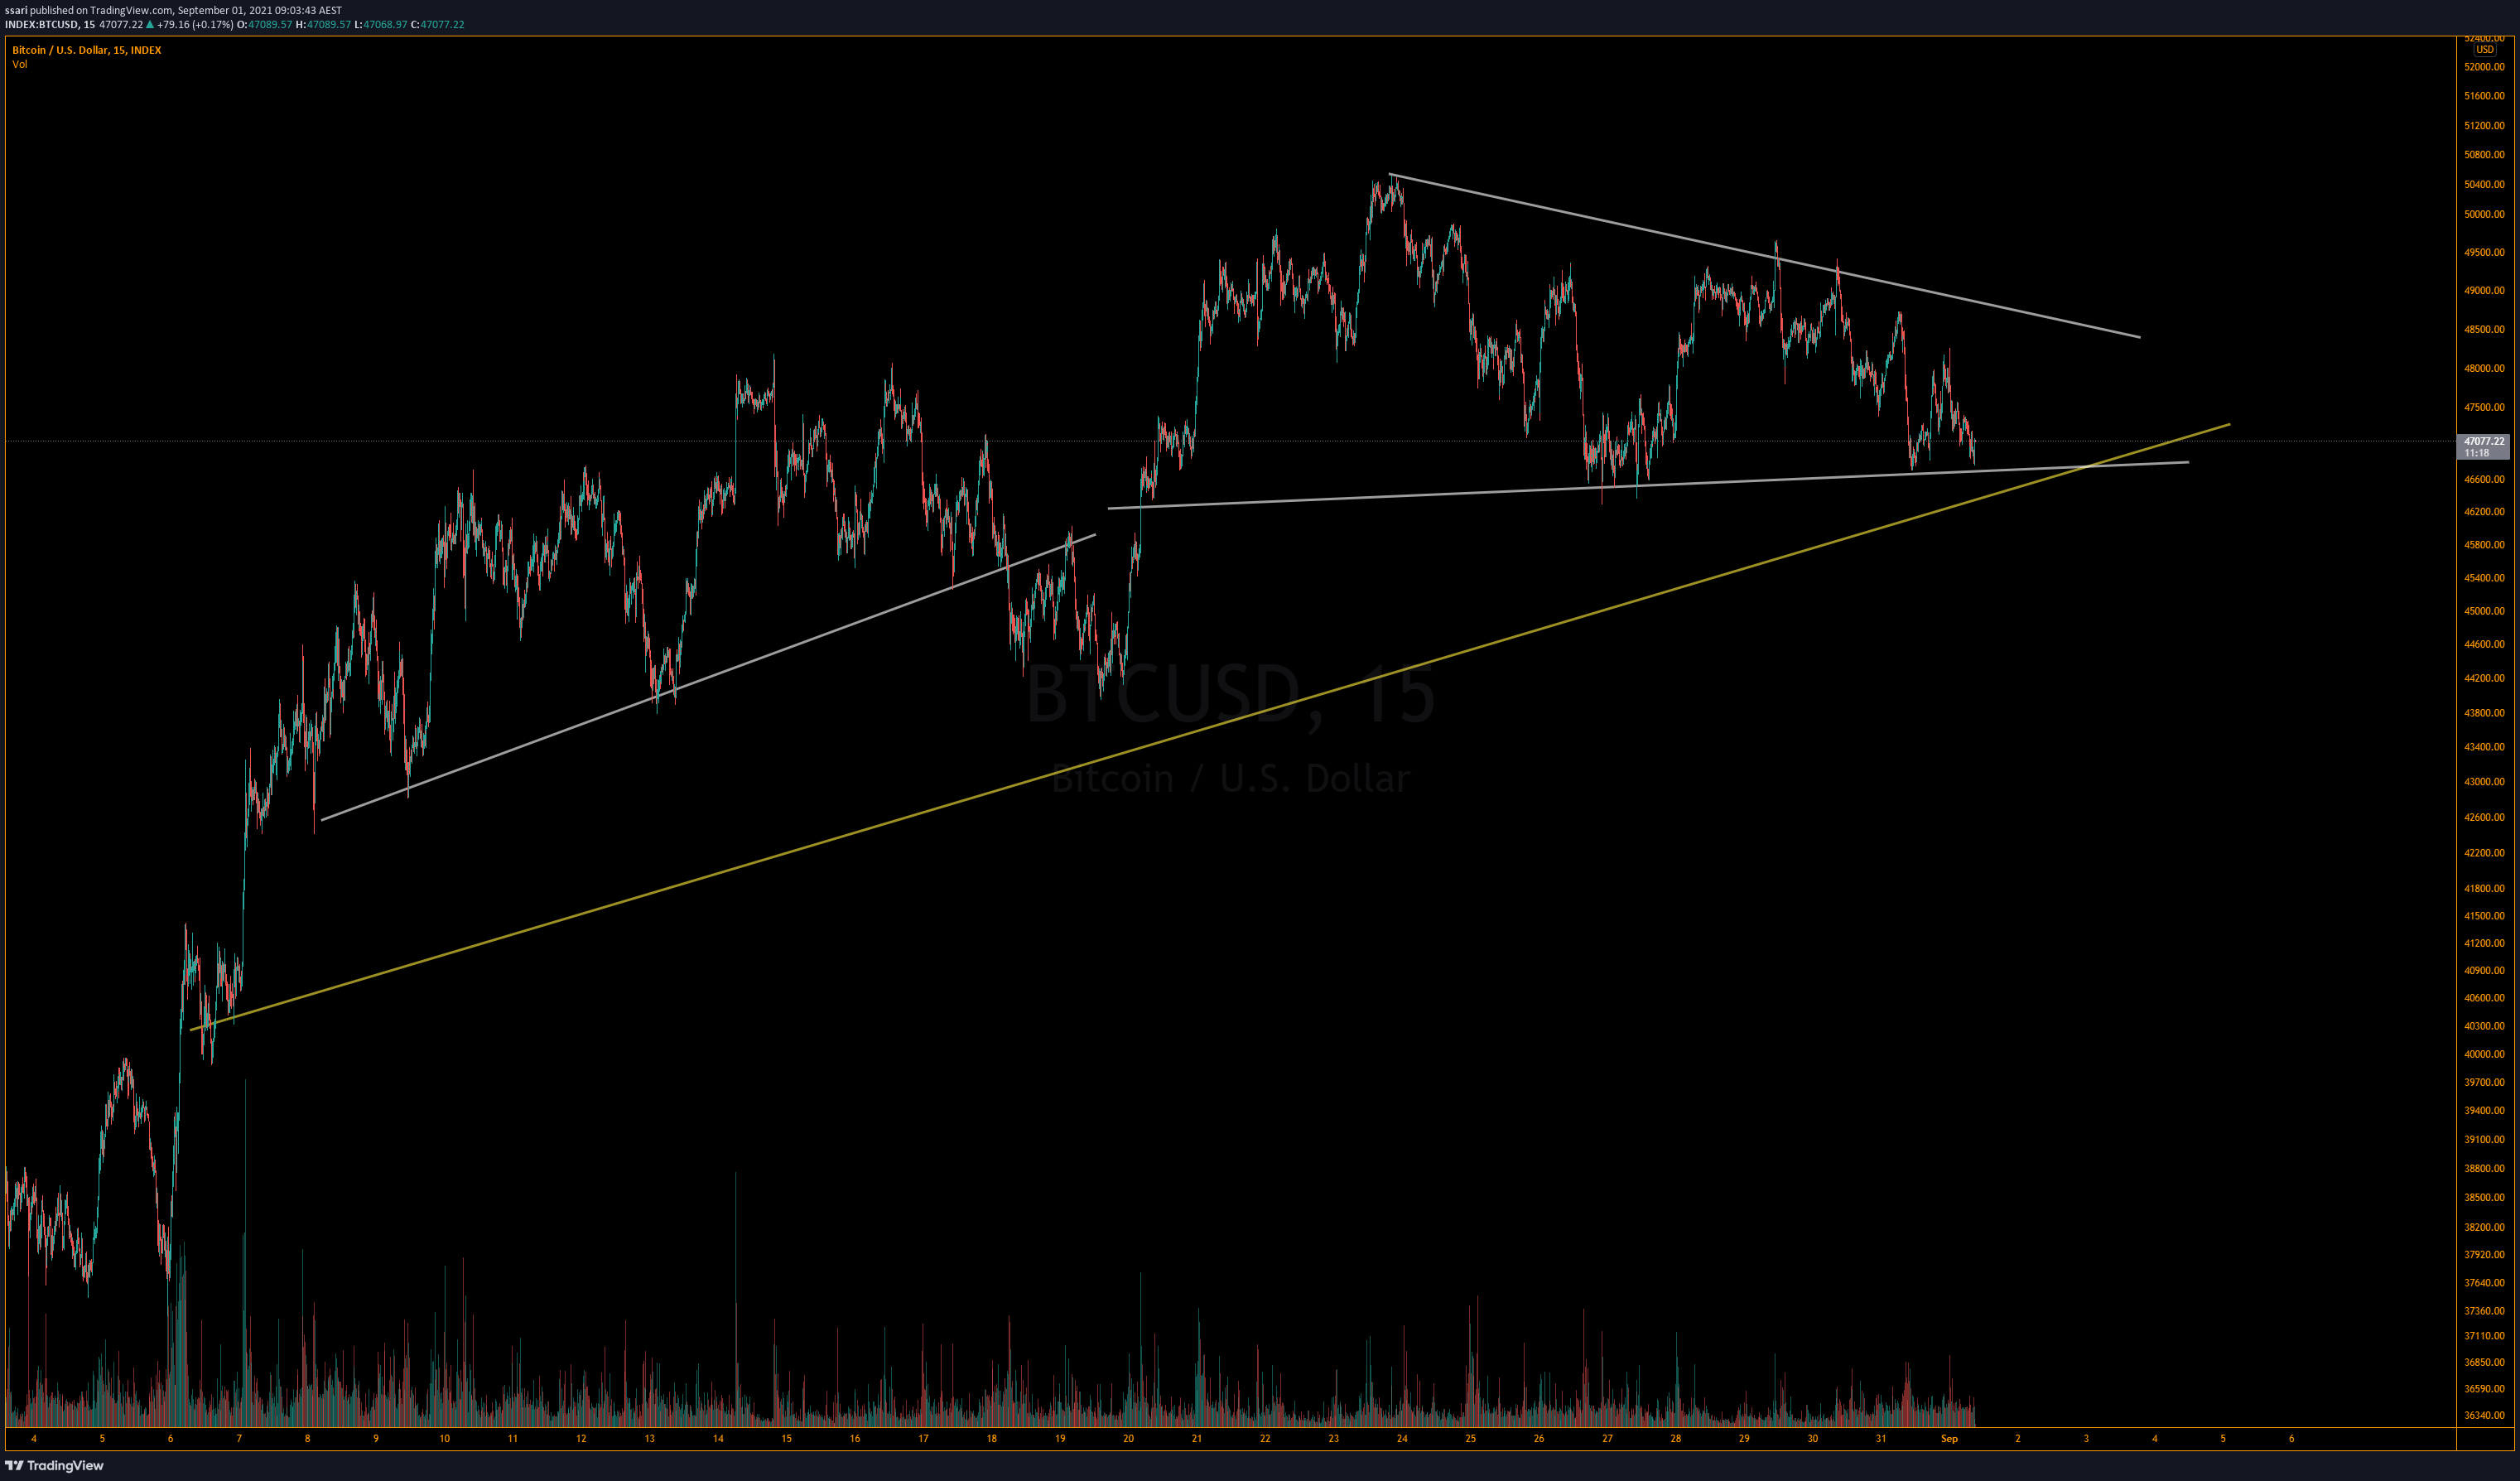2520x1481 pixels.
Task: Click the header open value O:47089.57
Action: (x=264, y=24)
